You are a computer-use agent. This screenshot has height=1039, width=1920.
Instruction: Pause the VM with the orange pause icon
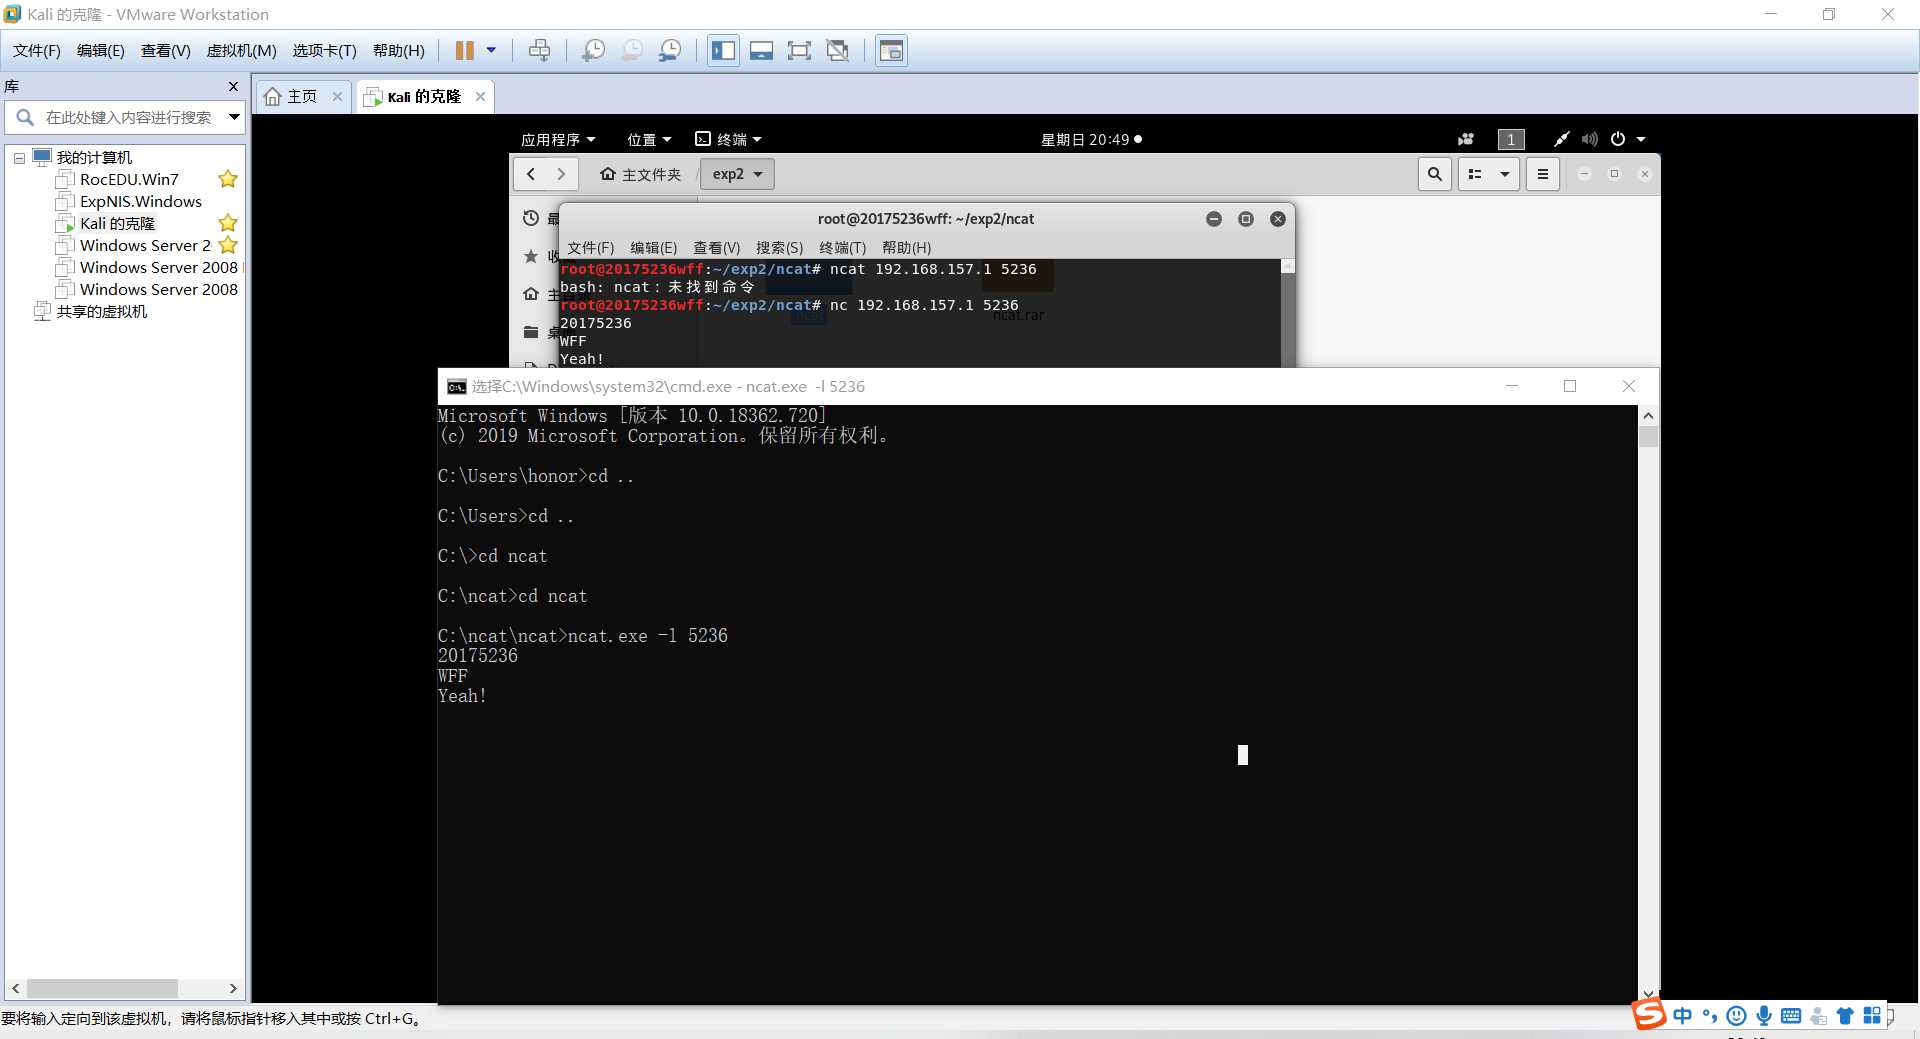[x=465, y=50]
